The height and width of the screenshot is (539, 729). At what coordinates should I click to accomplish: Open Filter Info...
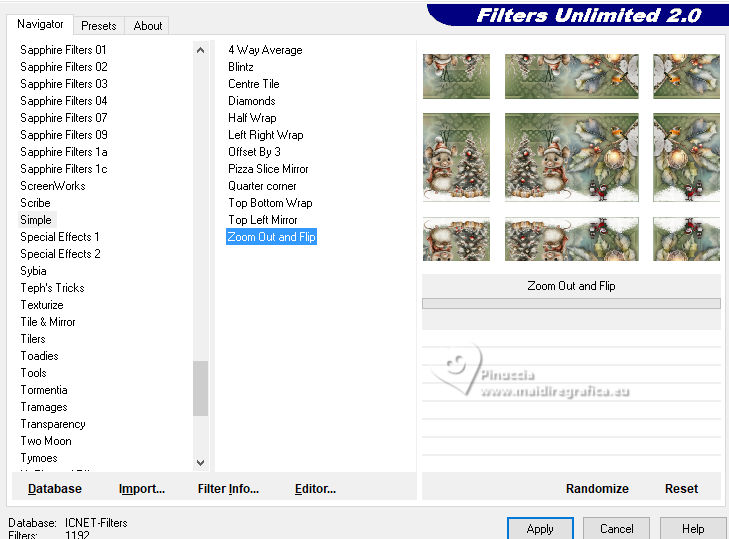pyautogui.click(x=228, y=489)
